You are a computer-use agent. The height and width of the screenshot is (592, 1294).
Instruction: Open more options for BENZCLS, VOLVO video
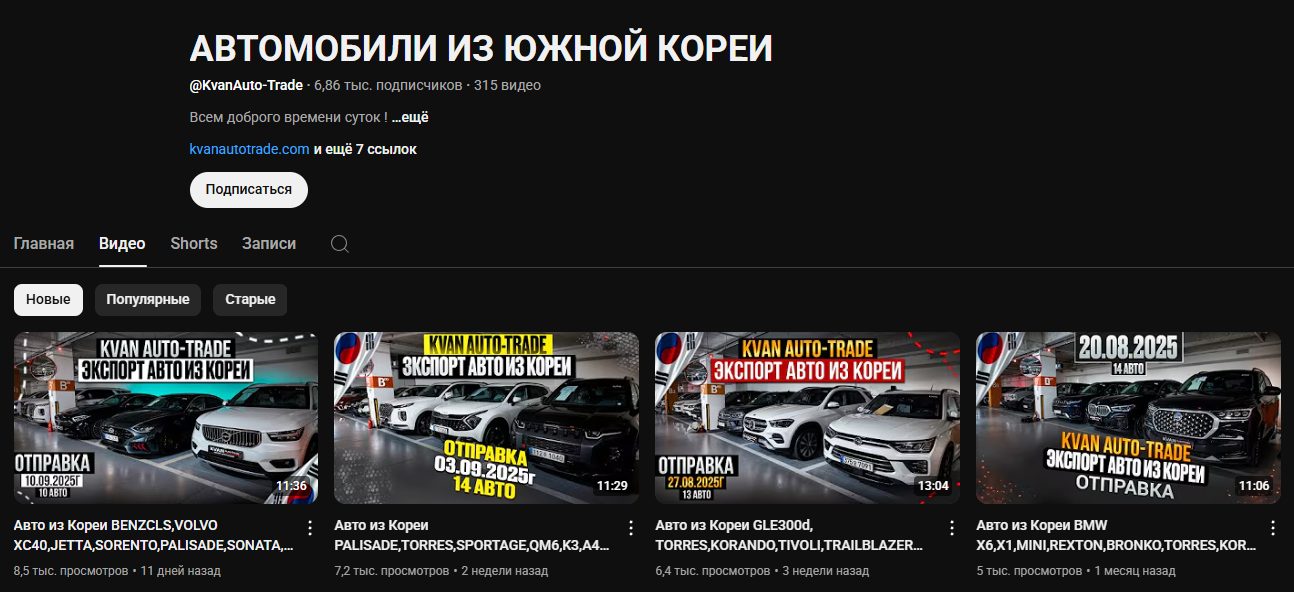click(310, 528)
